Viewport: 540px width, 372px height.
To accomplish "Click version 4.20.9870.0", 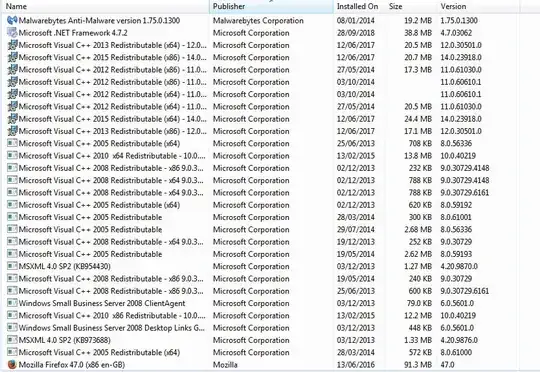I will point(459,266).
